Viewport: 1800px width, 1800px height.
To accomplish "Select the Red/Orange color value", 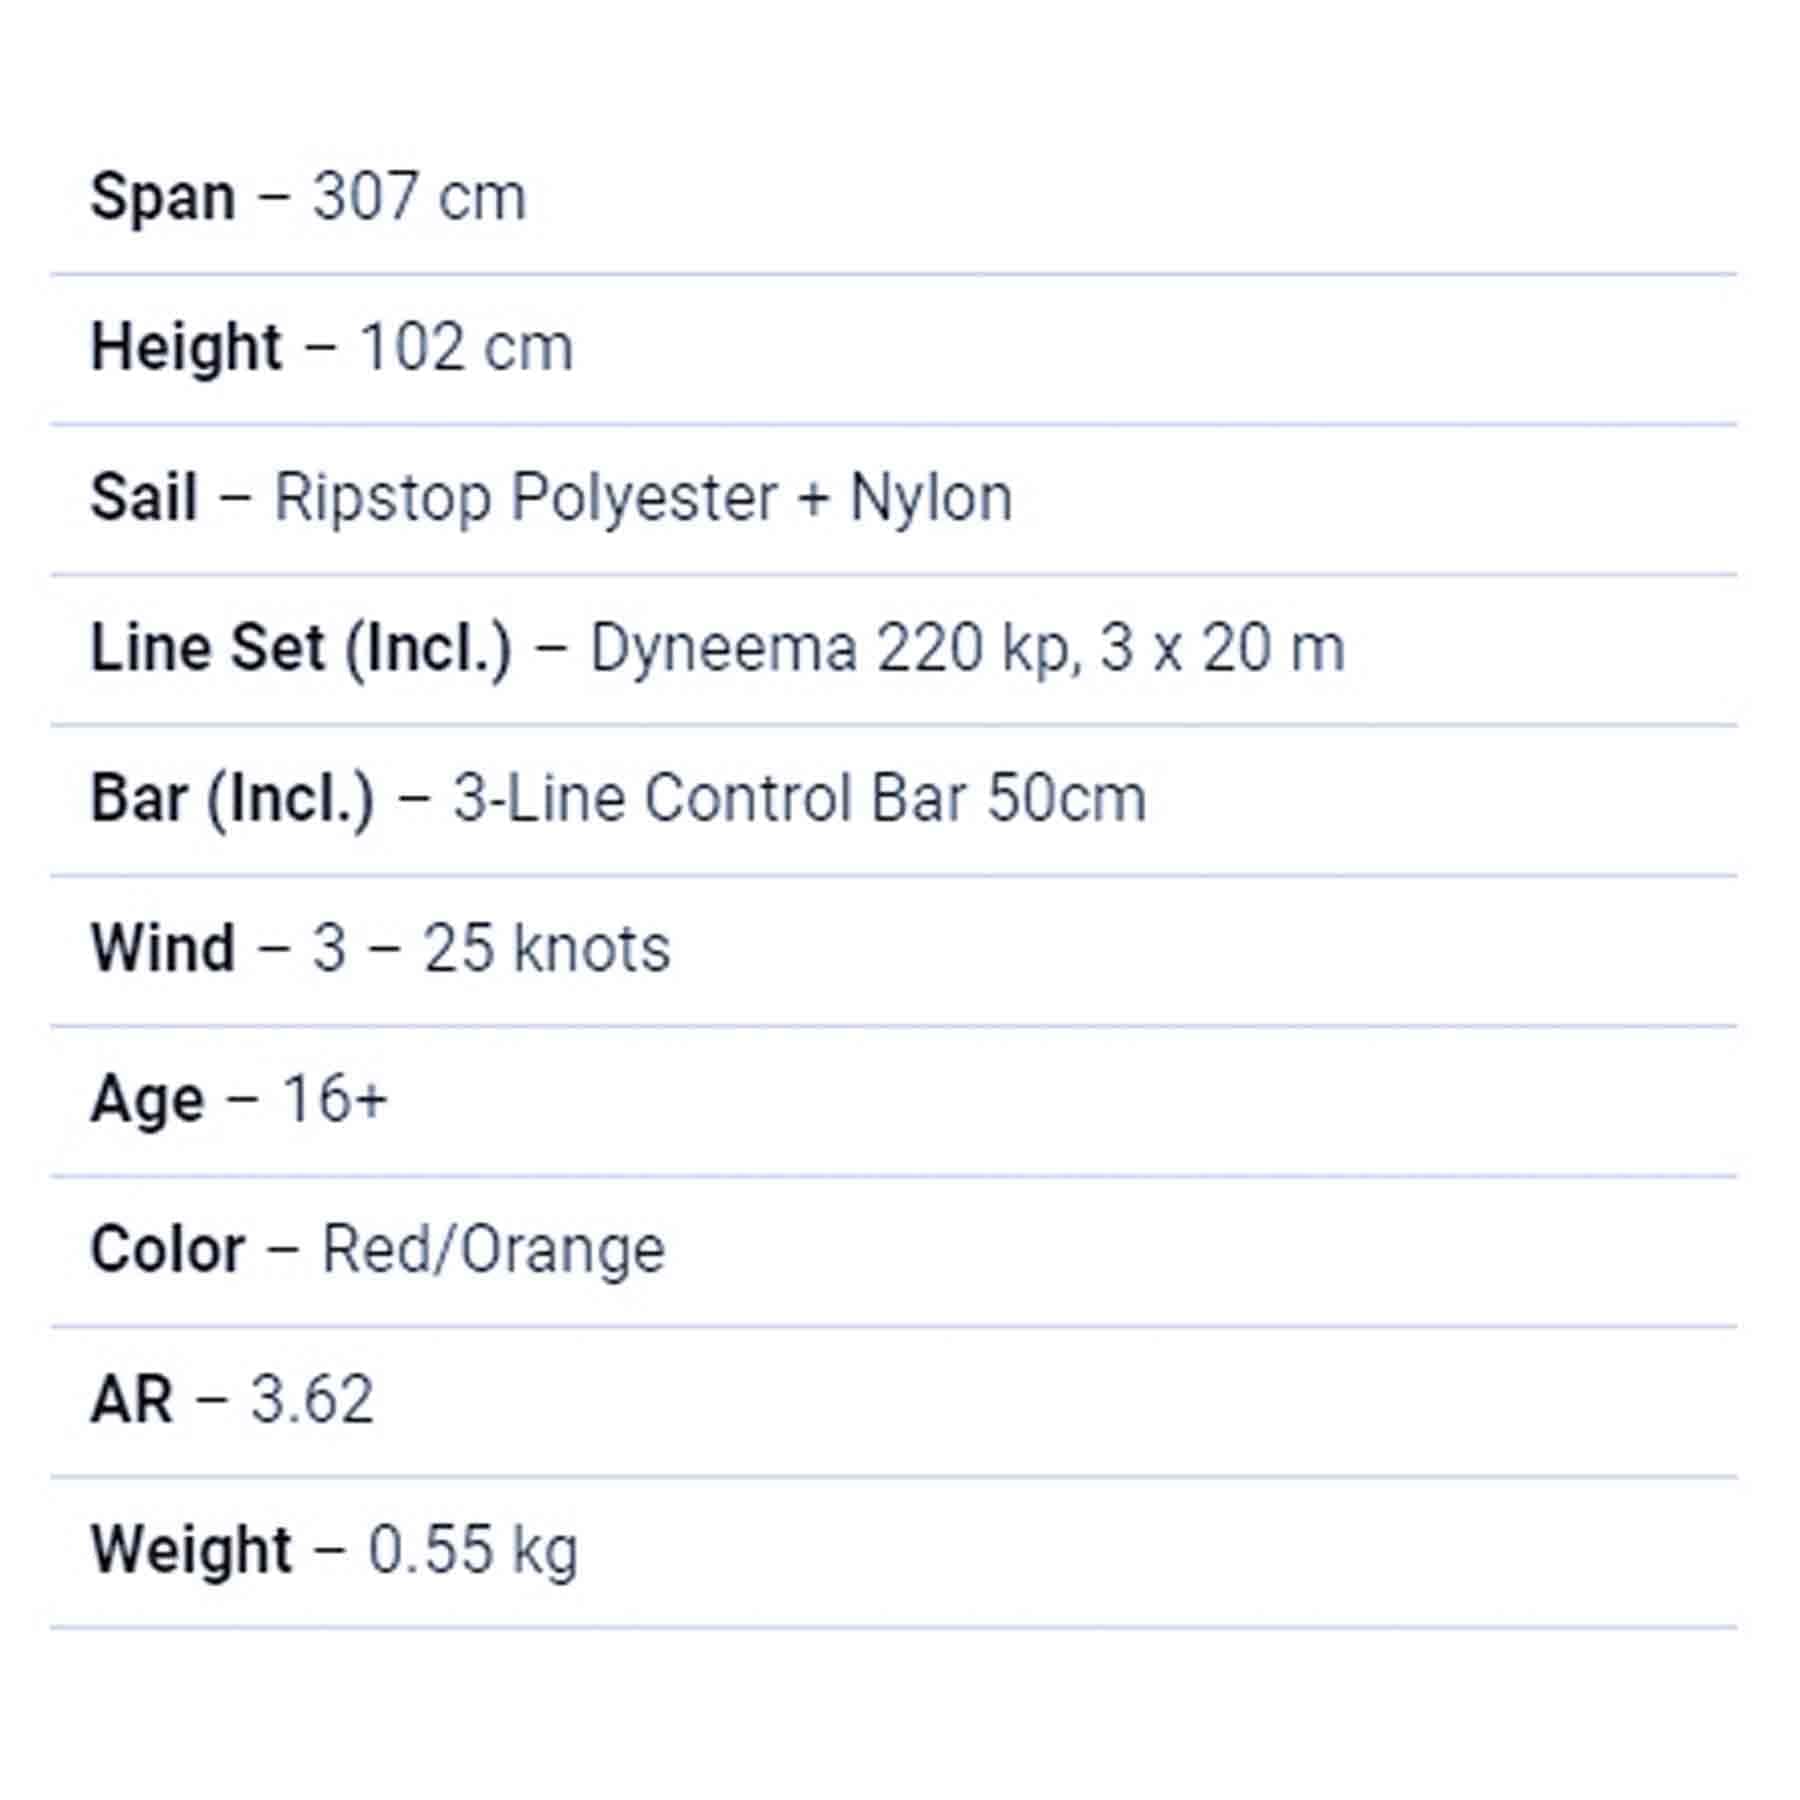I will tap(493, 1249).
